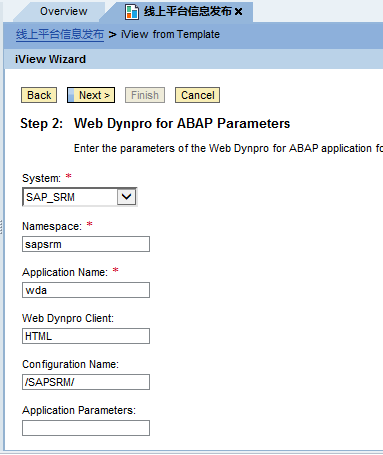Close the 线上平台信息发布 tab

pyautogui.click(x=238, y=12)
